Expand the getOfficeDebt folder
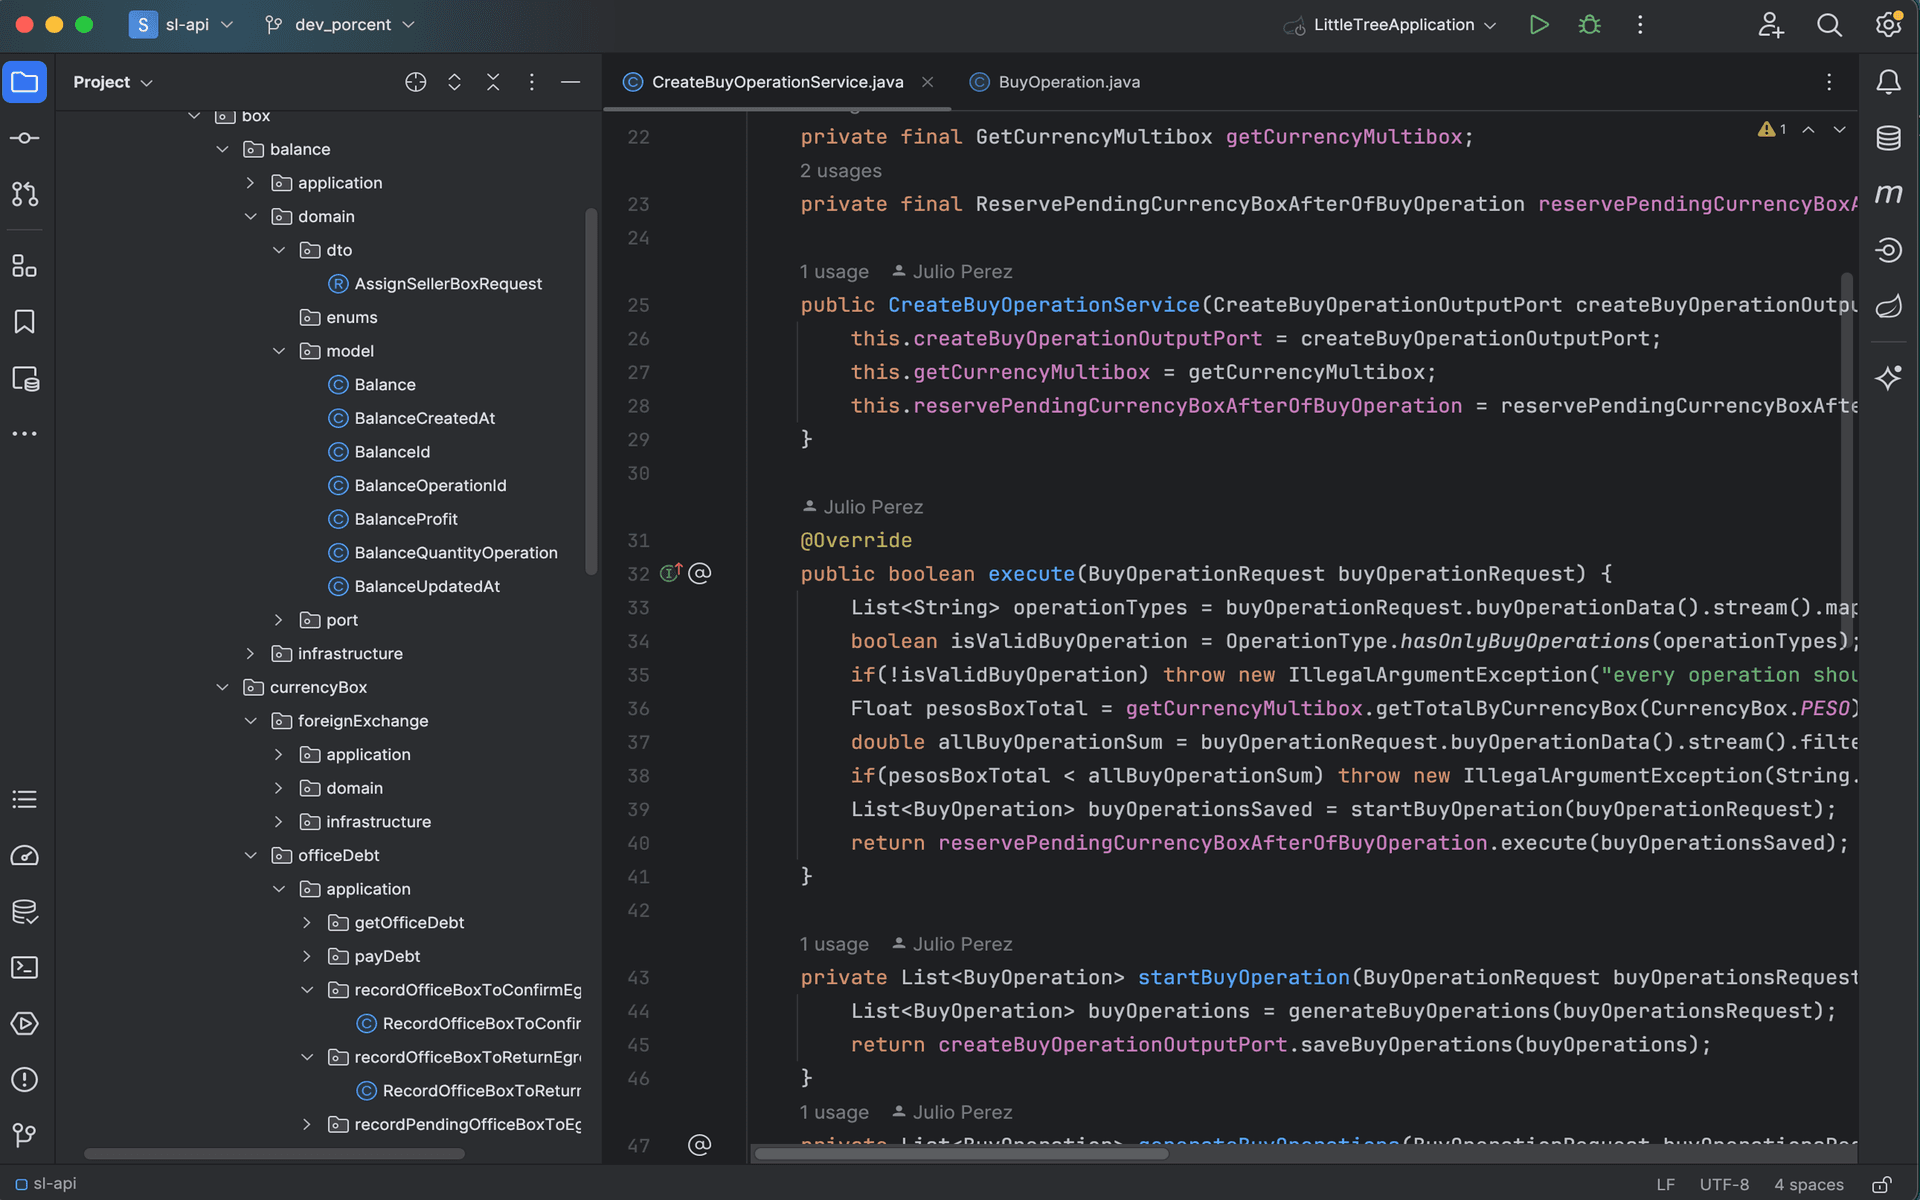Image resolution: width=1920 pixels, height=1200 pixels. (x=307, y=922)
